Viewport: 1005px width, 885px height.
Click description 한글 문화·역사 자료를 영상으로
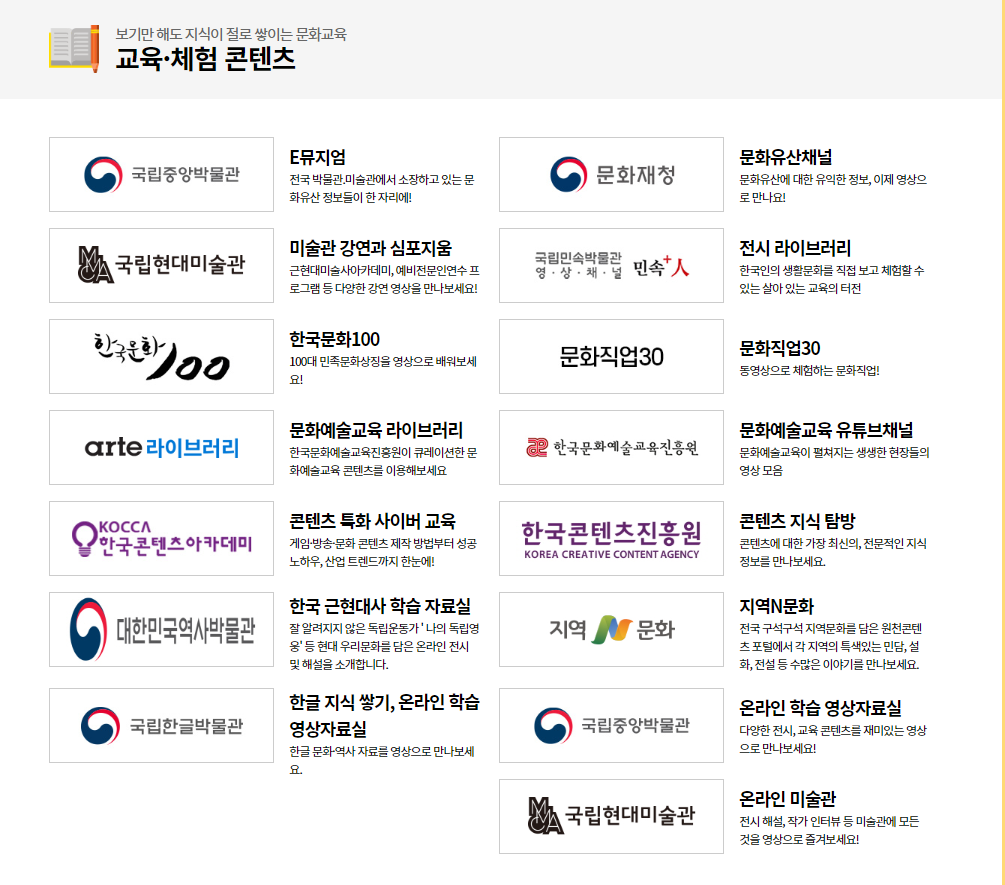point(382,760)
